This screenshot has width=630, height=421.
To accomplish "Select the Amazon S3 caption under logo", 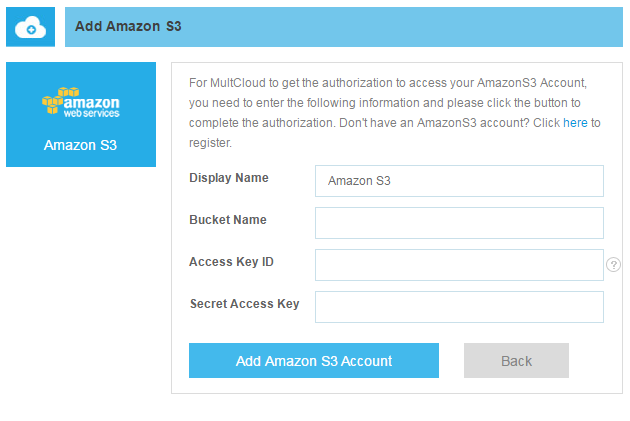I will click(x=81, y=145).
